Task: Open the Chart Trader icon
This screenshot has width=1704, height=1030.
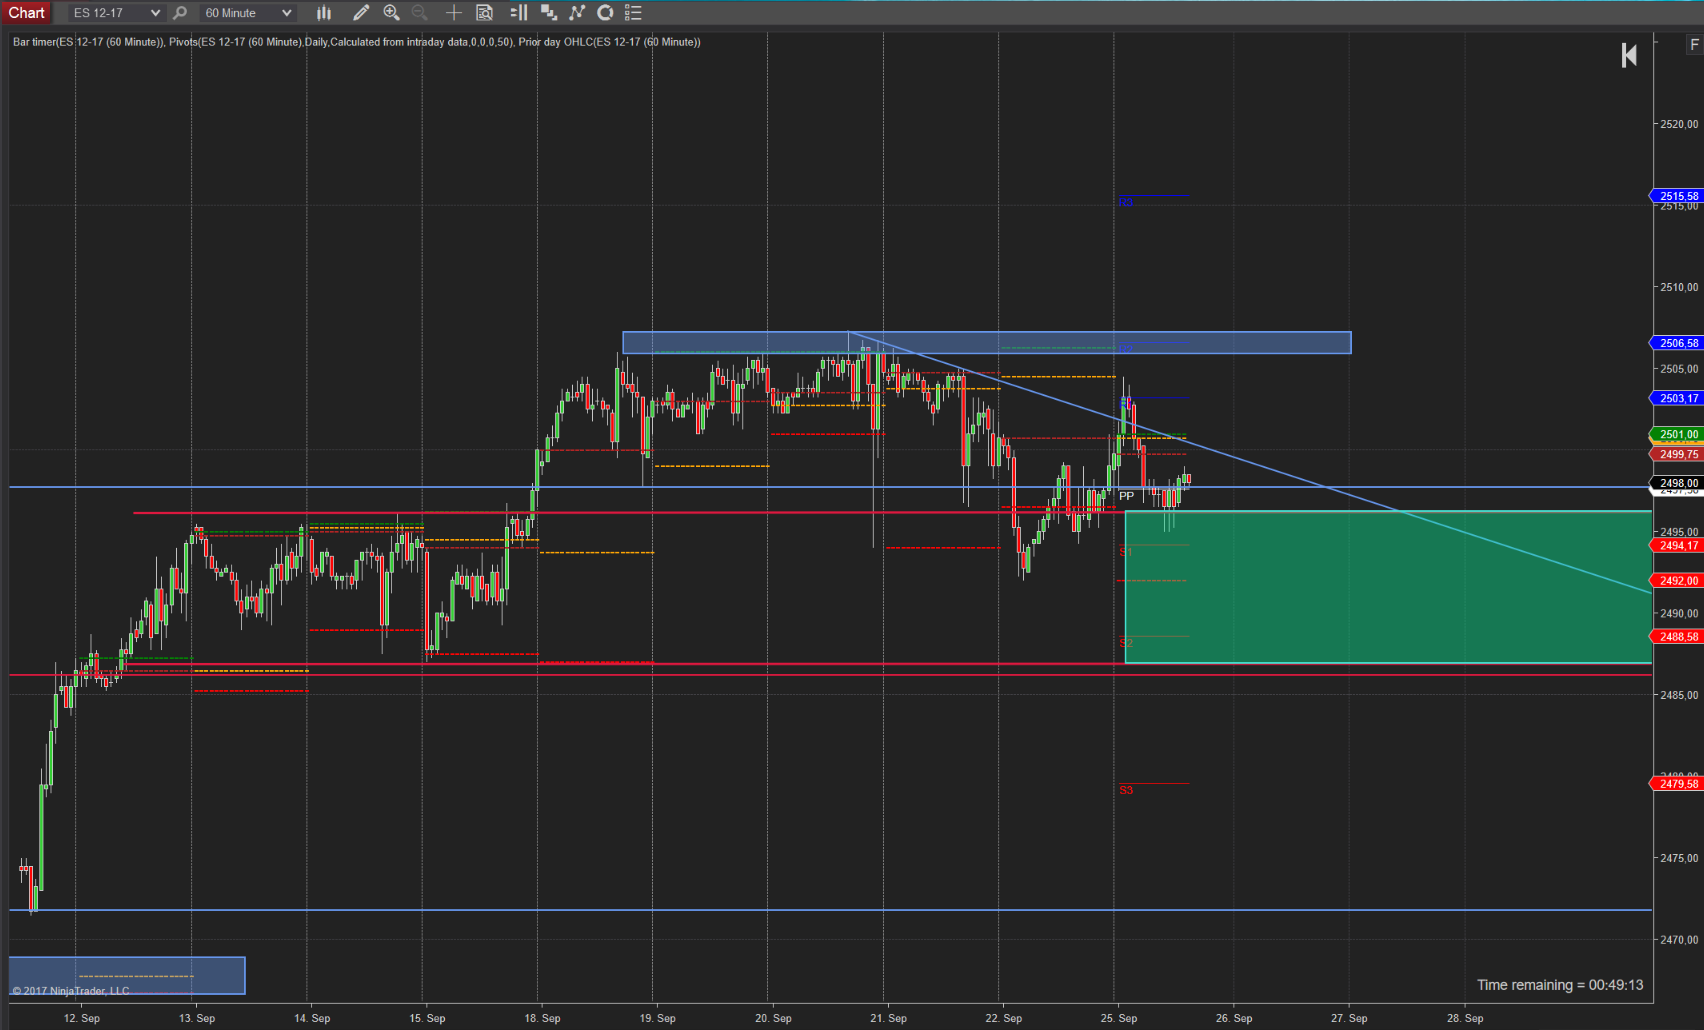Action: coord(518,13)
